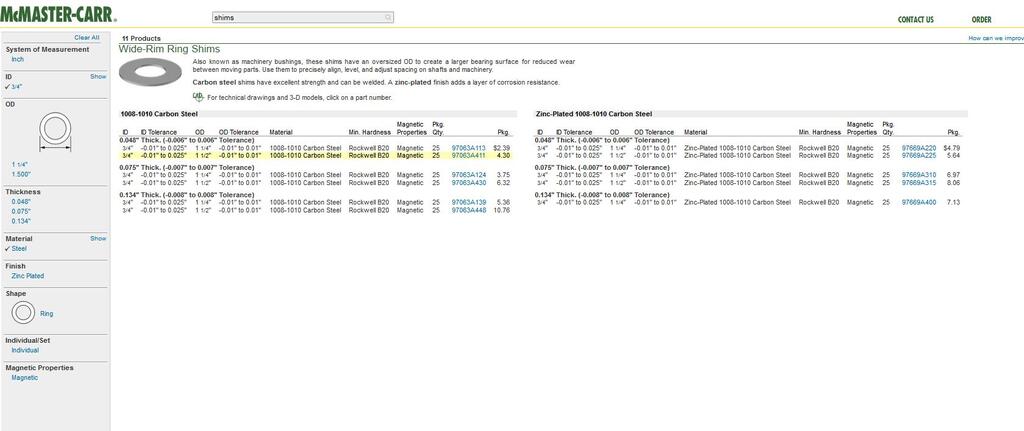Open the ORDER menu
The width and height of the screenshot is (1024, 431).
tap(982, 20)
